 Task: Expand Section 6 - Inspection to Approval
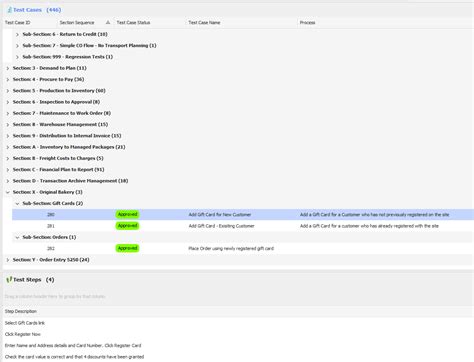coord(8,102)
